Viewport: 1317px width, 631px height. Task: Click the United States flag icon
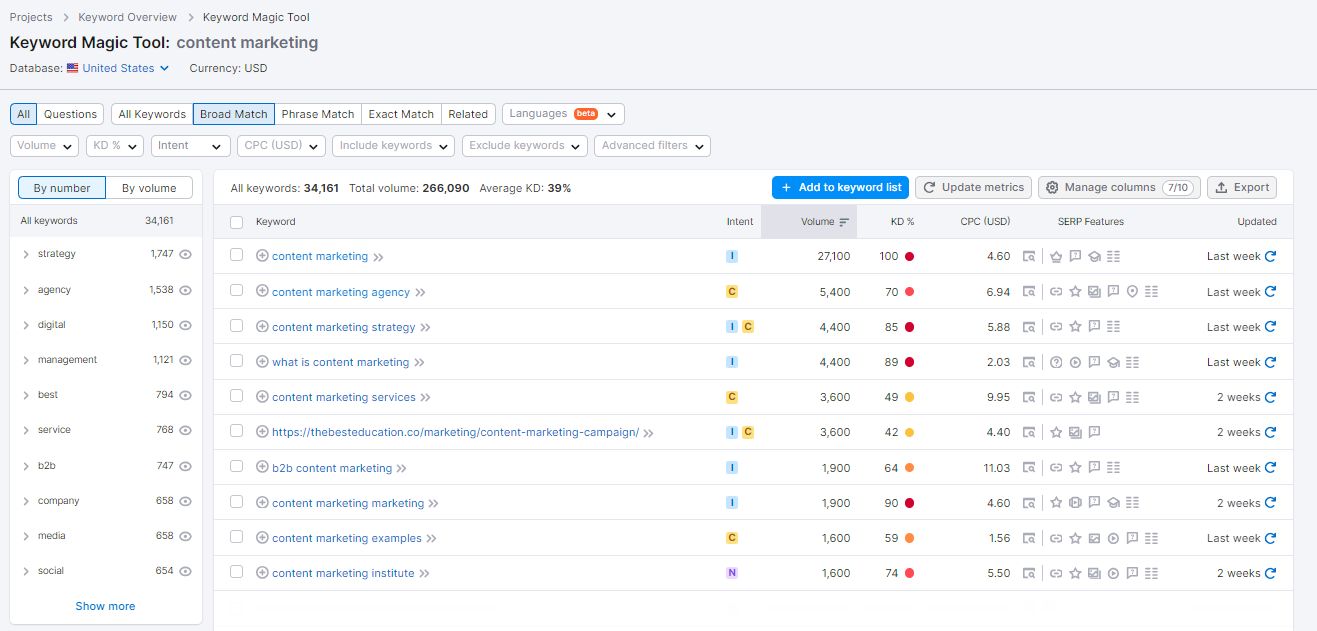[72, 68]
